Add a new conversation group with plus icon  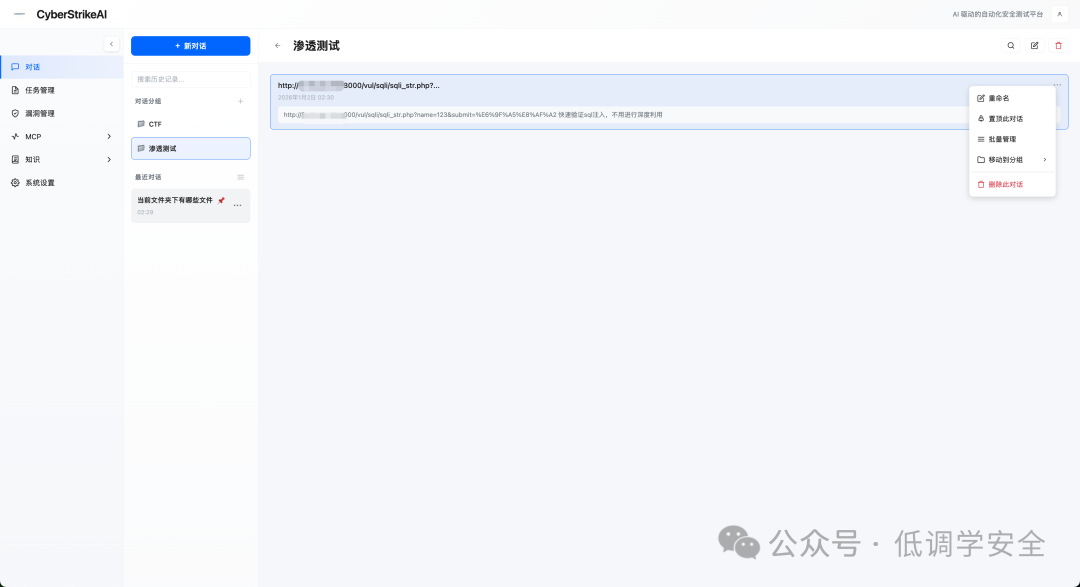click(240, 101)
